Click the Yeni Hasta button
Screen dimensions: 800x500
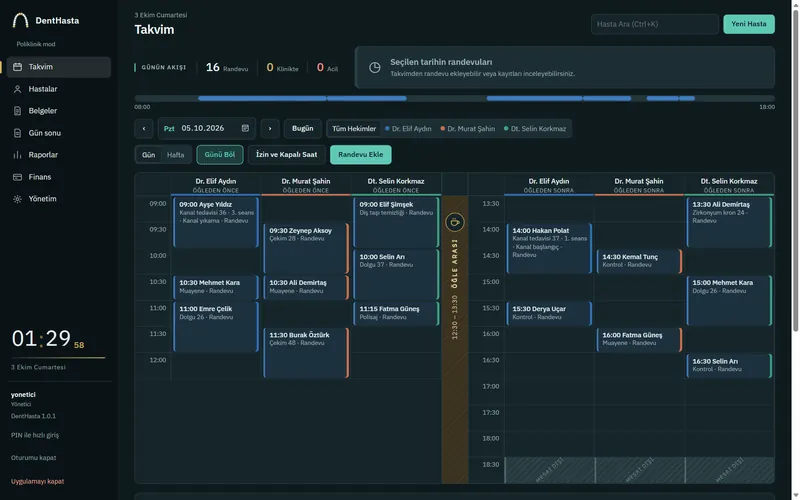(x=748, y=24)
